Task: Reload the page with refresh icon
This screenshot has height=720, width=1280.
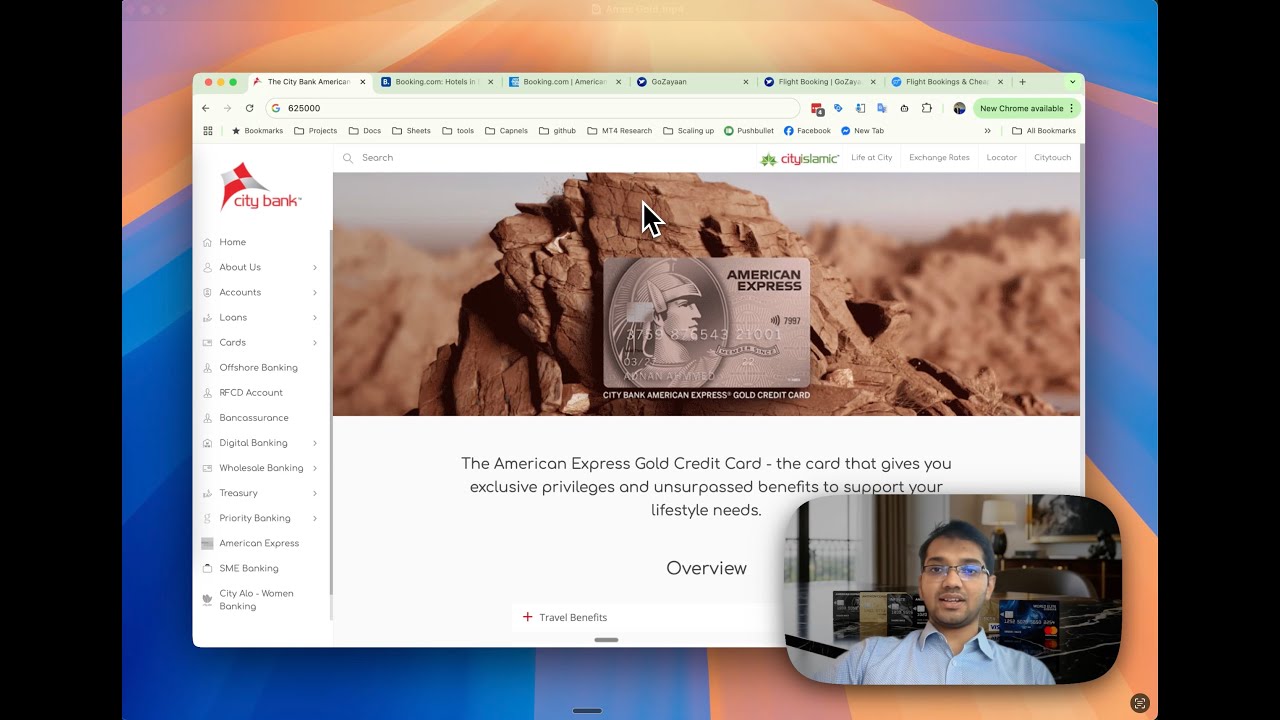Action: click(x=249, y=108)
